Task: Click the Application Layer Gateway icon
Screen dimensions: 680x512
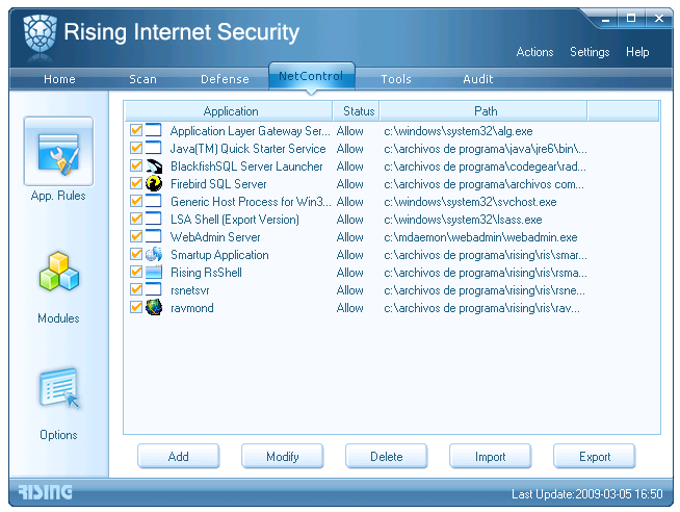Action: coord(154,130)
